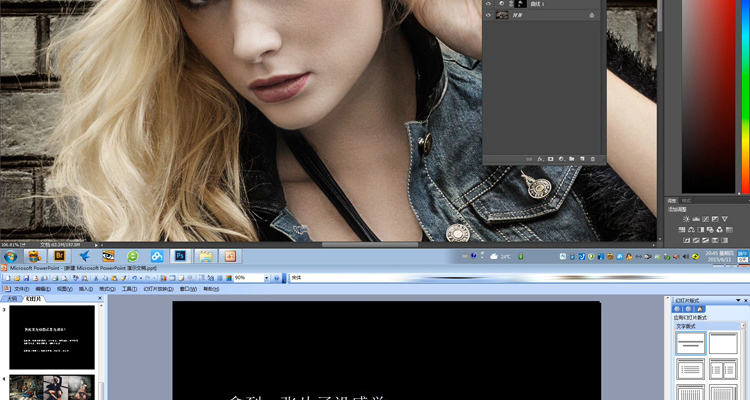
Task: Open the View menu in PowerPoint
Action: coord(65,289)
